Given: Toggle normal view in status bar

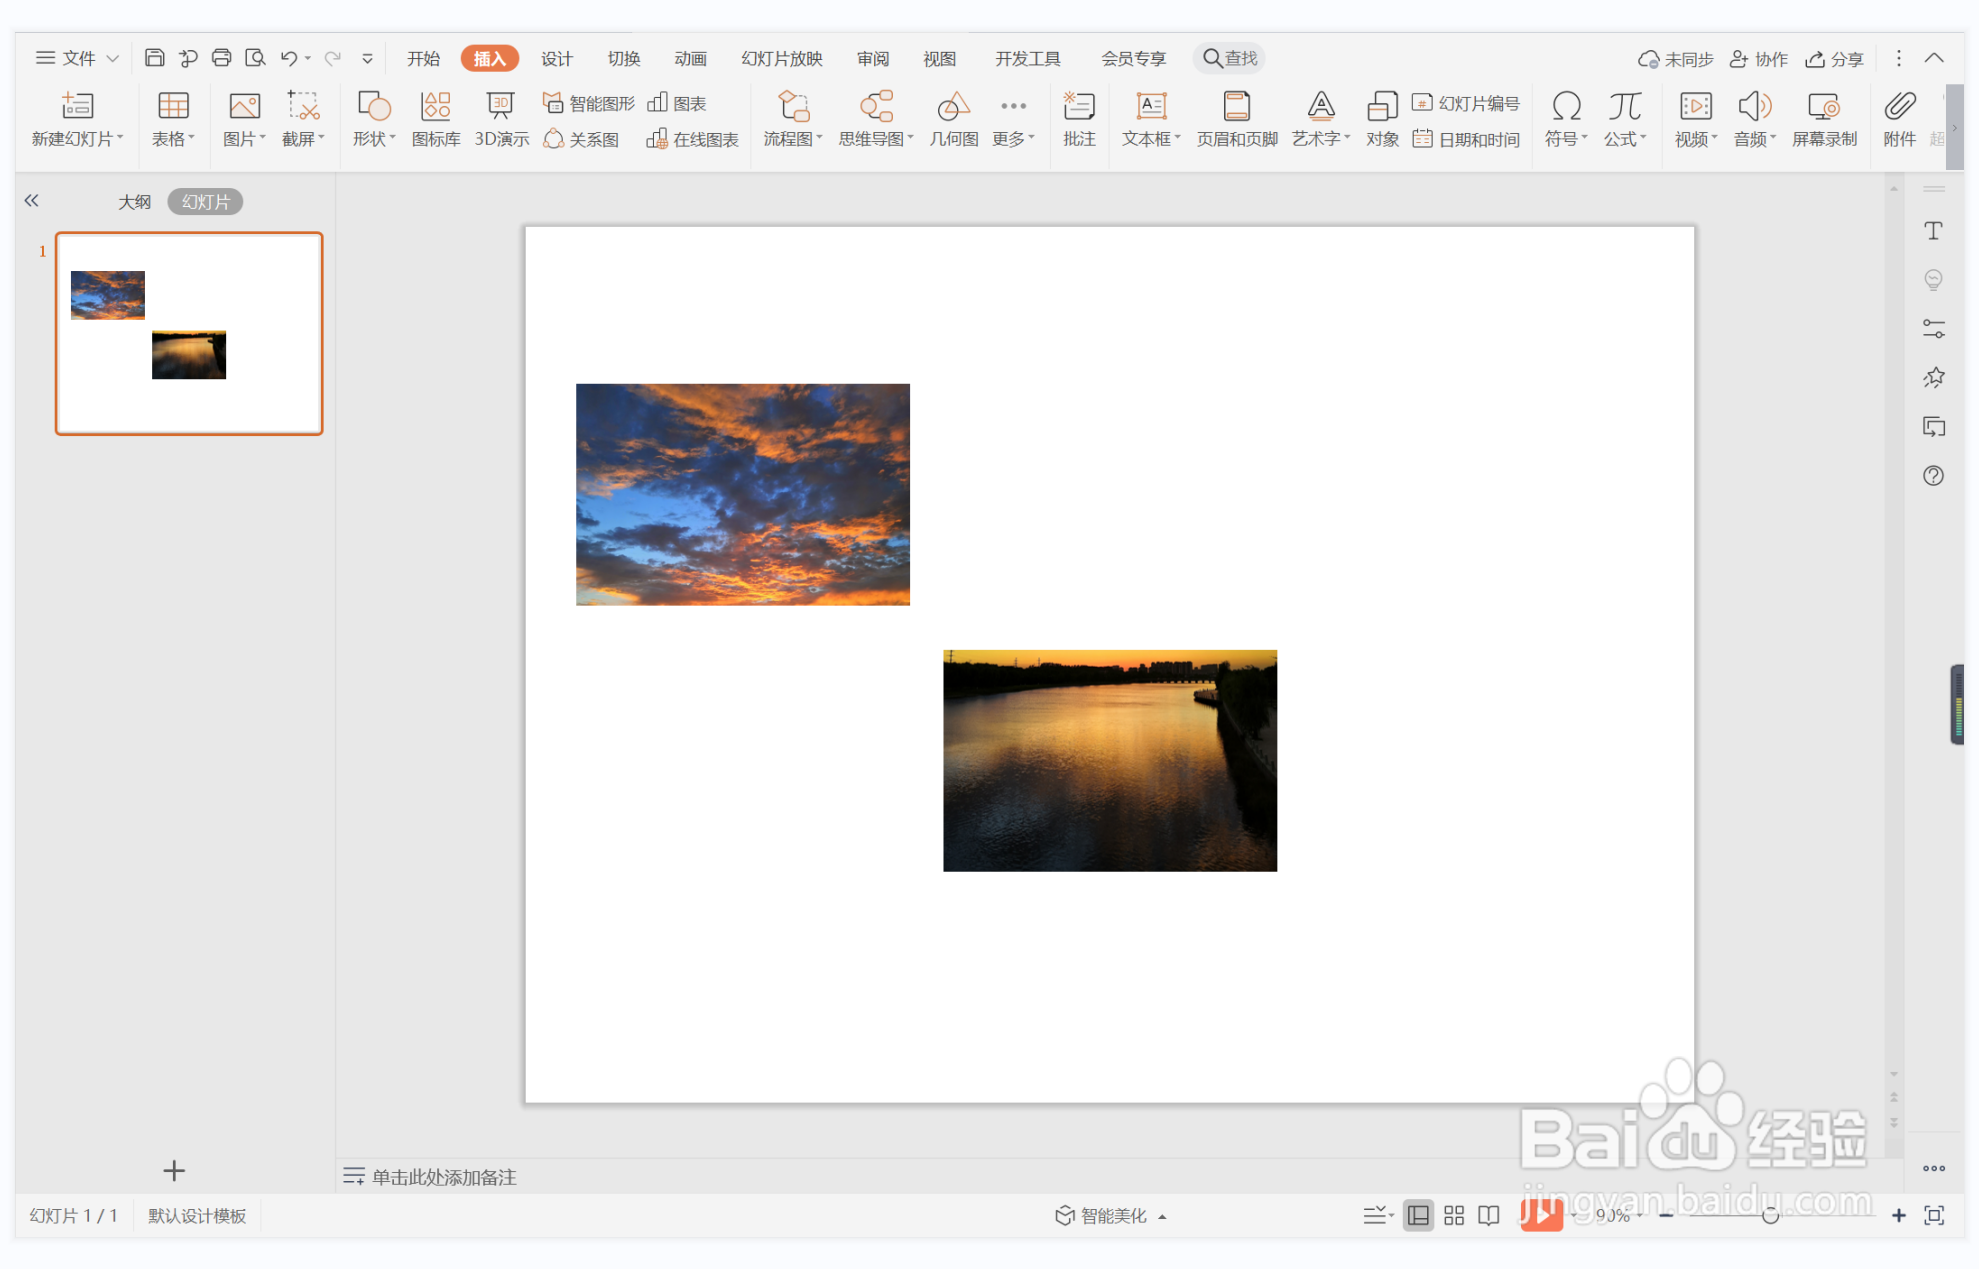Looking at the screenshot, I should click(1418, 1215).
